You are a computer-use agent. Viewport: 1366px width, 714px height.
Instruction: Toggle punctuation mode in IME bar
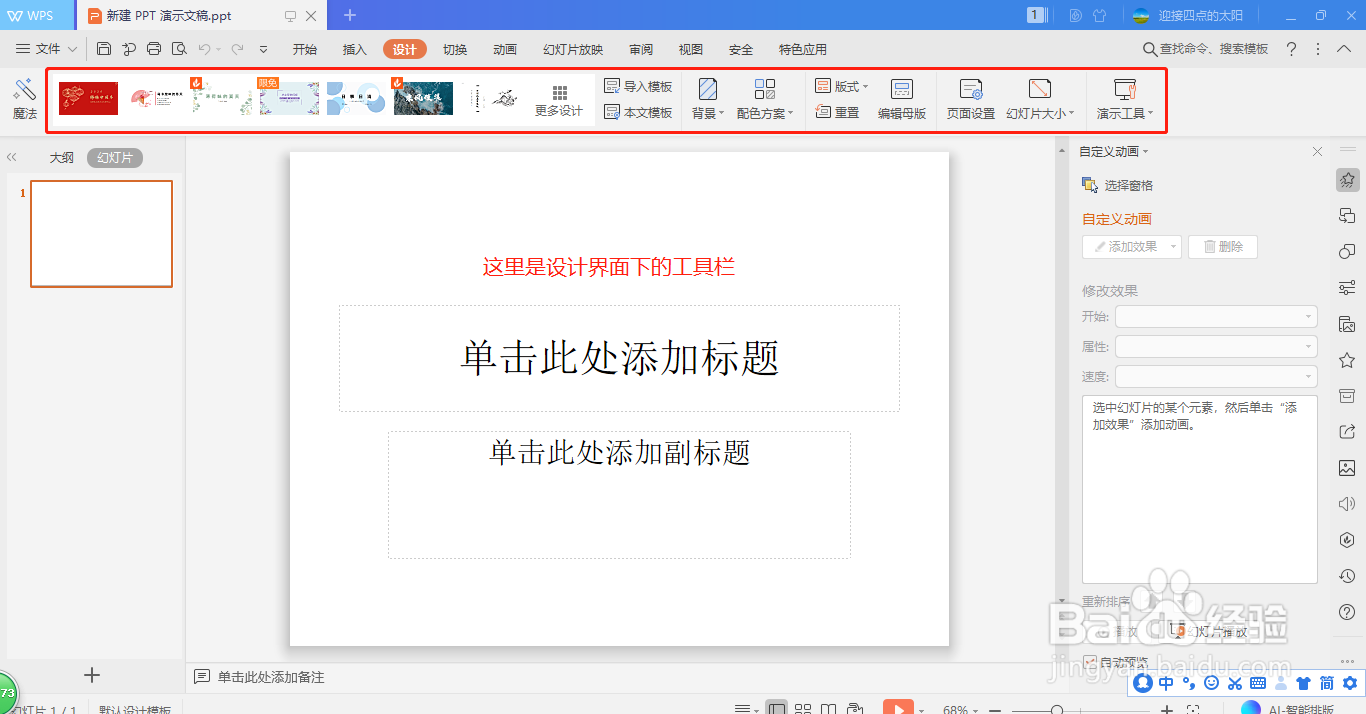click(1188, 683)
